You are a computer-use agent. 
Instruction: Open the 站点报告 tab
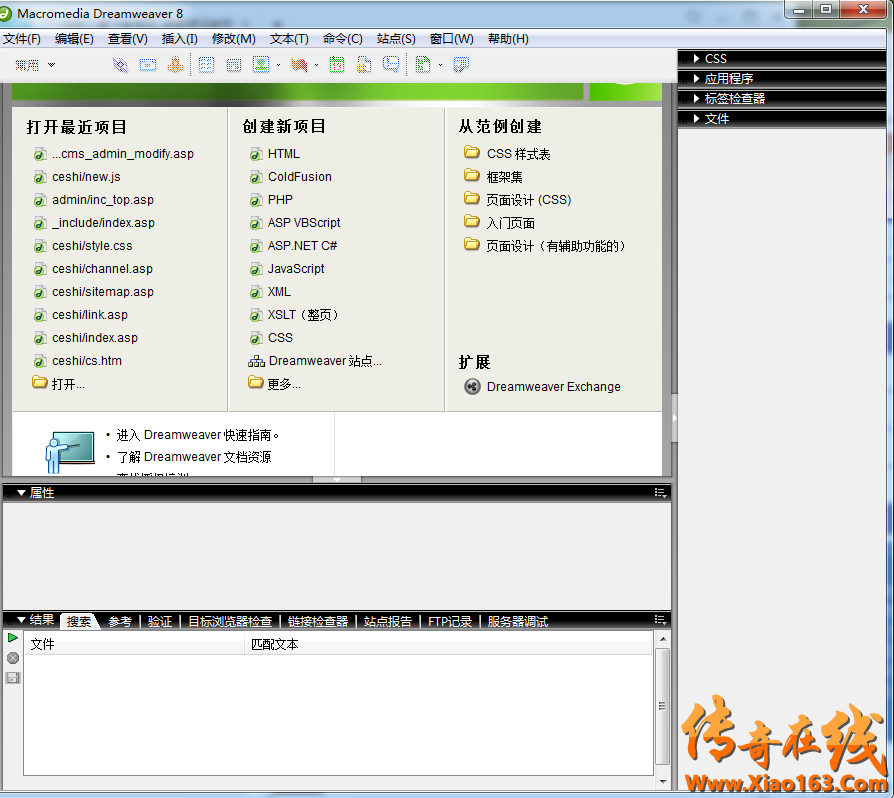click(x=388, y=622)
